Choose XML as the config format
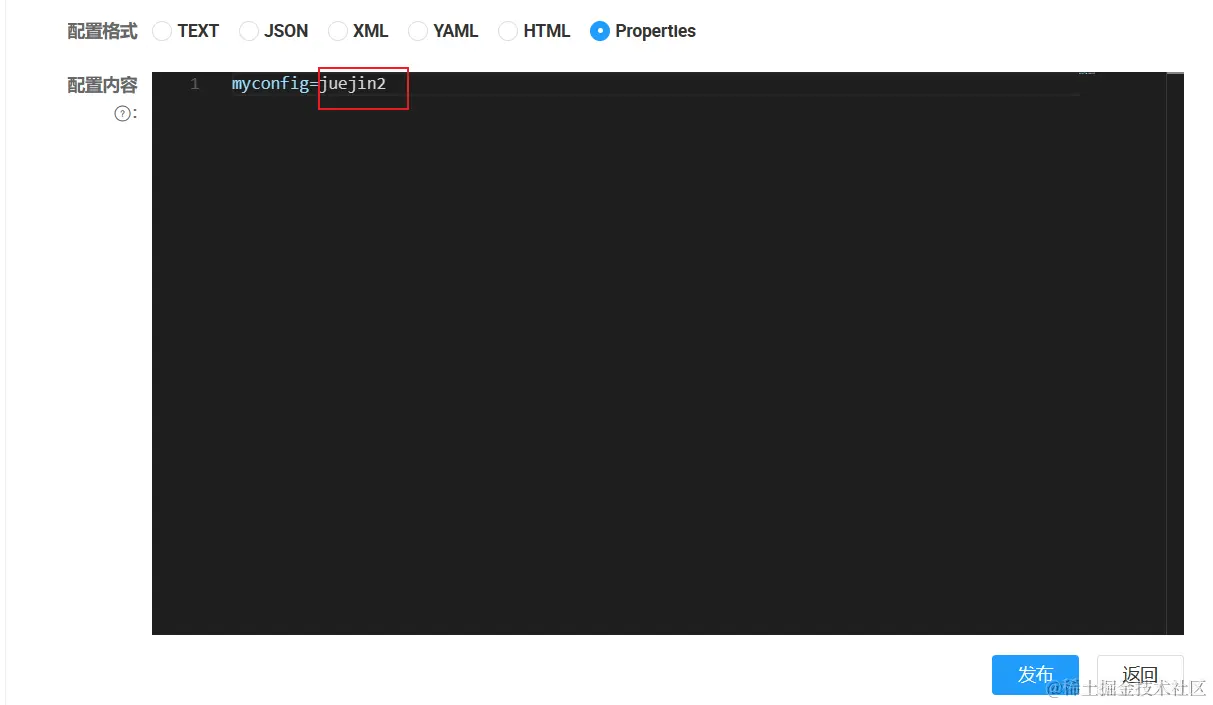Image resolution: width=1213 pixels, height=705 pixels. [x=338, y=31]
